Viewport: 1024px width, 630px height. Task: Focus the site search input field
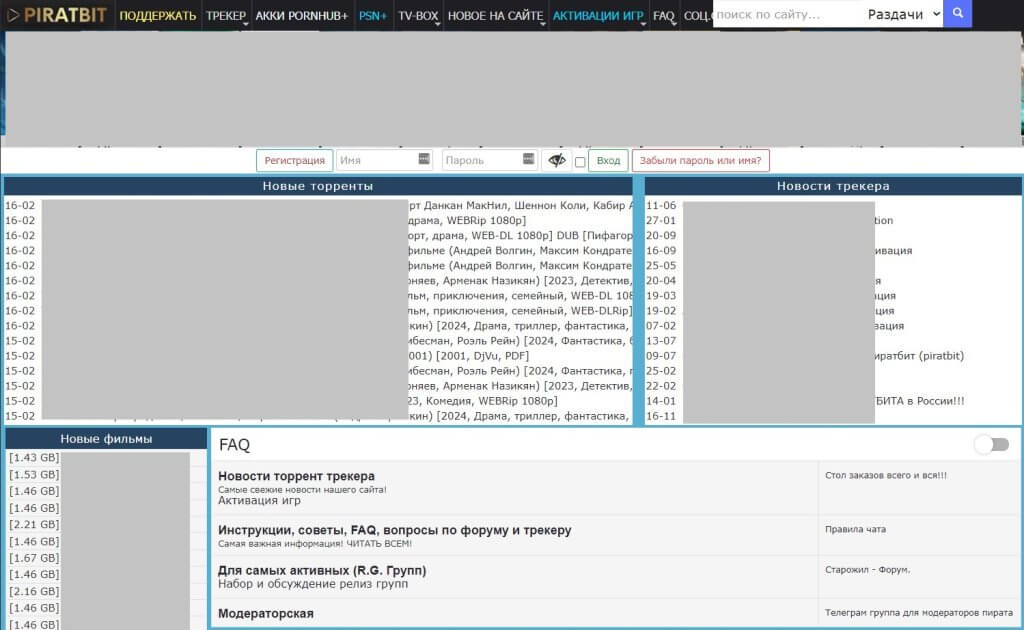pyautogui.click(x=785, y=14)
